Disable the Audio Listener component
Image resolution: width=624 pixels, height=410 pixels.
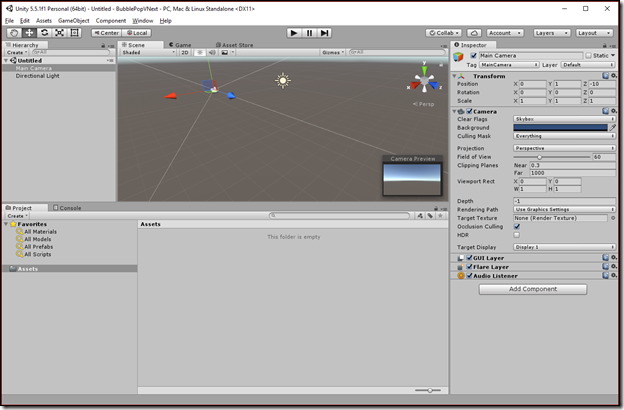click(469, 275)
